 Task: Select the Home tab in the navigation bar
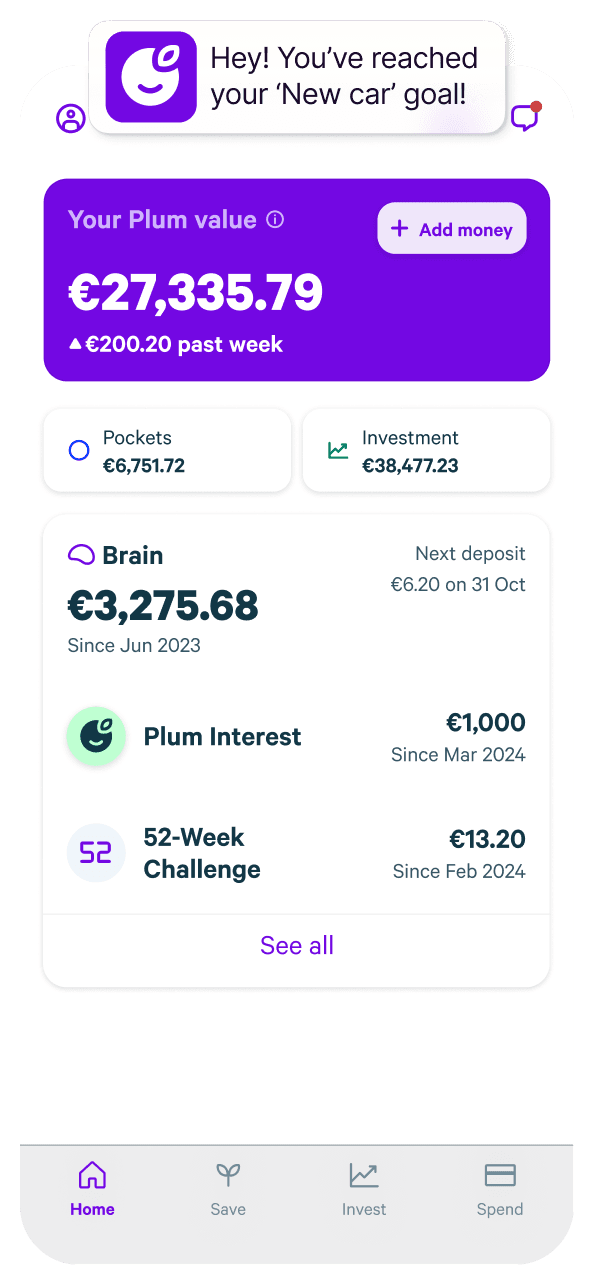click(92, 1188)
